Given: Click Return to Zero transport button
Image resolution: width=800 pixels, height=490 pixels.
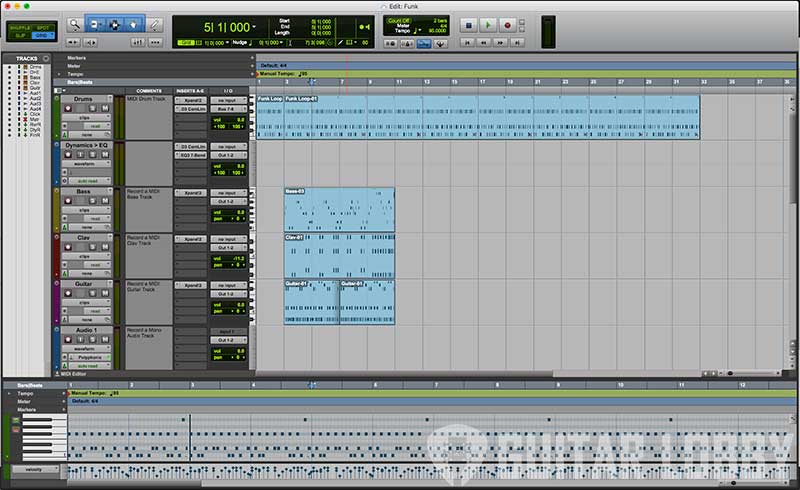Looking at the screenshot, I should click(467, 43).
